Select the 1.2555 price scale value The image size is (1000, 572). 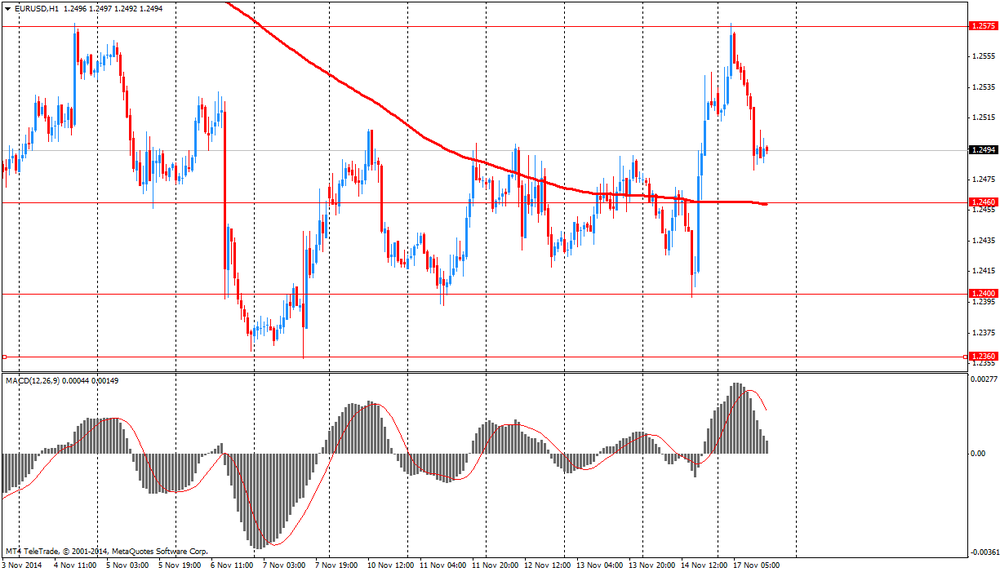coord(983,56)
